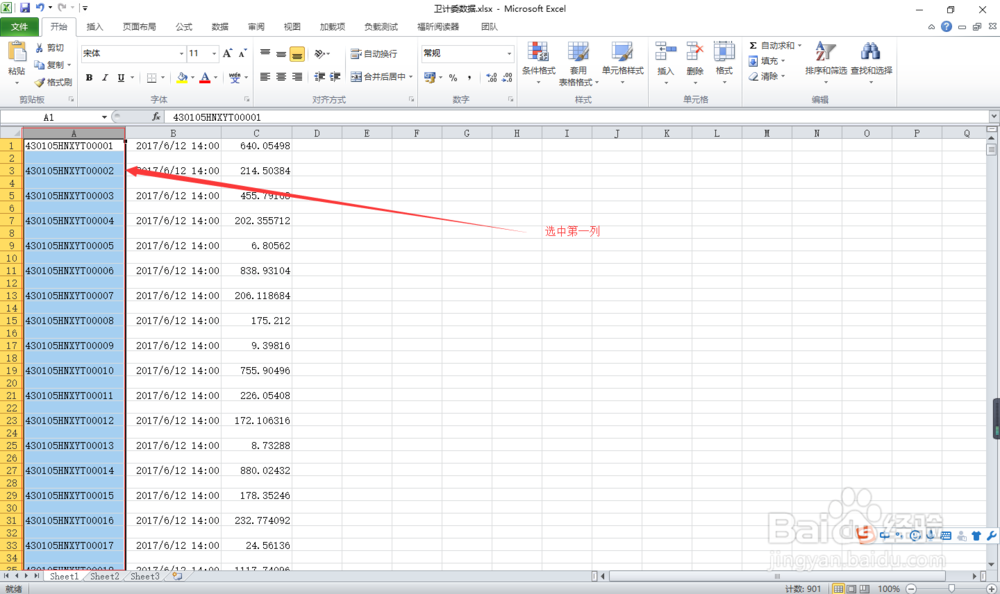Click the Format Painter (格式刷) brush
This screenshot has width=1000, height=594.
point(53,82)
